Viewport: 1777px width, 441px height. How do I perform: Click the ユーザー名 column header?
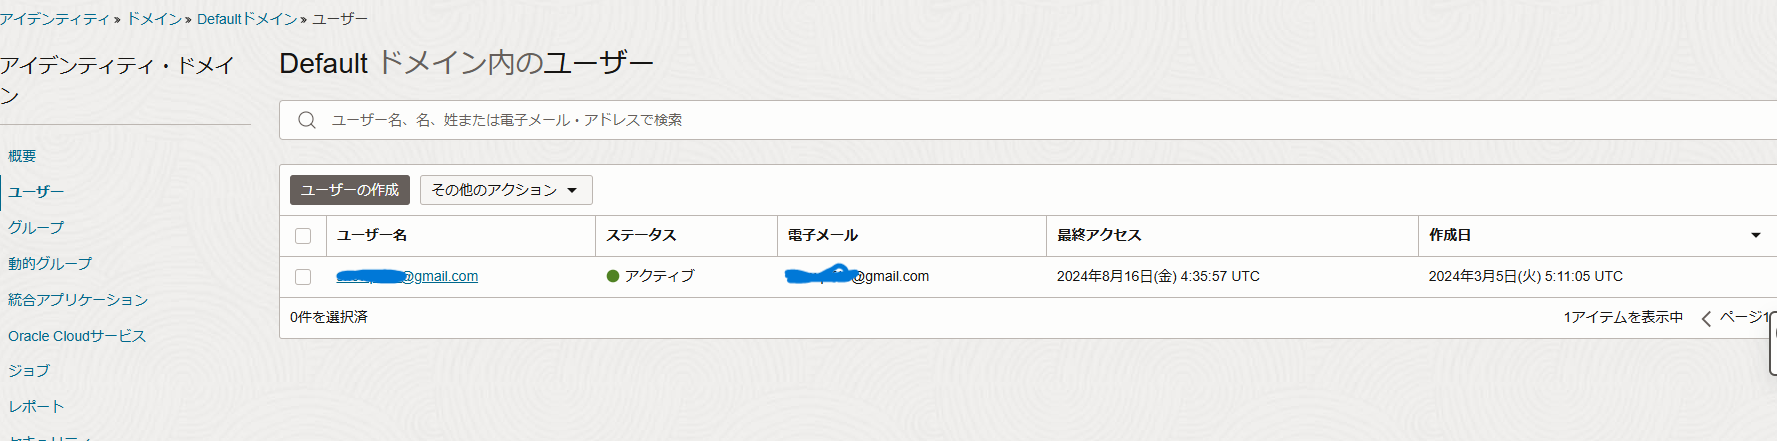372,235
